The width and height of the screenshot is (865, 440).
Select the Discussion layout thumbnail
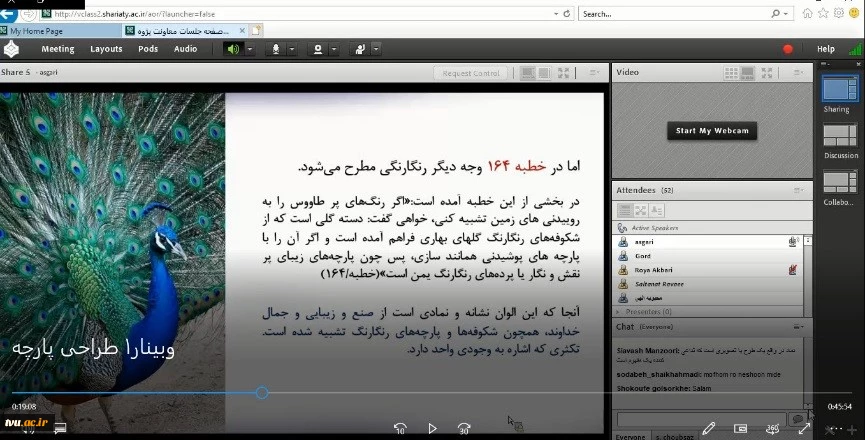840,136
